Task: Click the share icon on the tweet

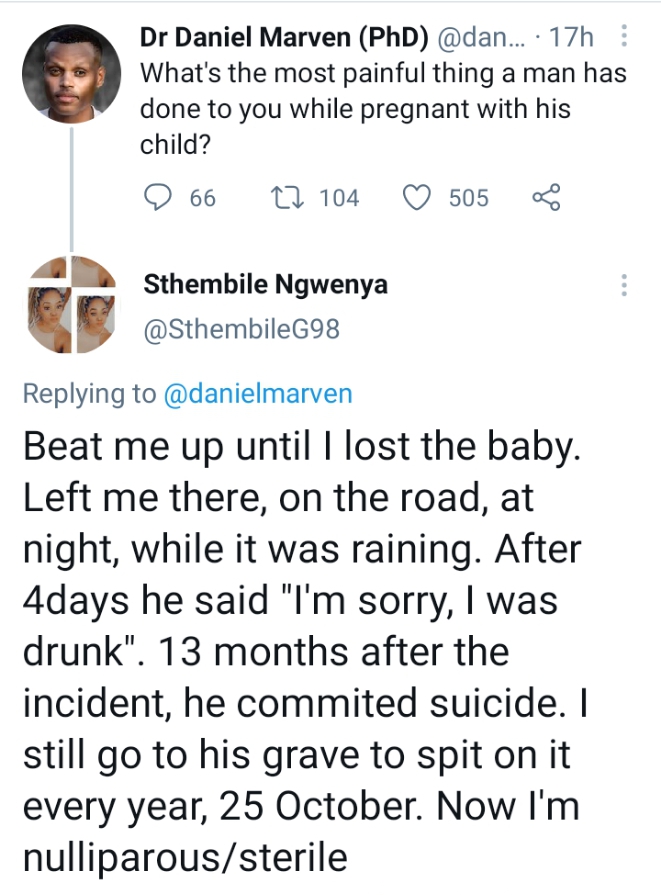Action: point(546,198)
